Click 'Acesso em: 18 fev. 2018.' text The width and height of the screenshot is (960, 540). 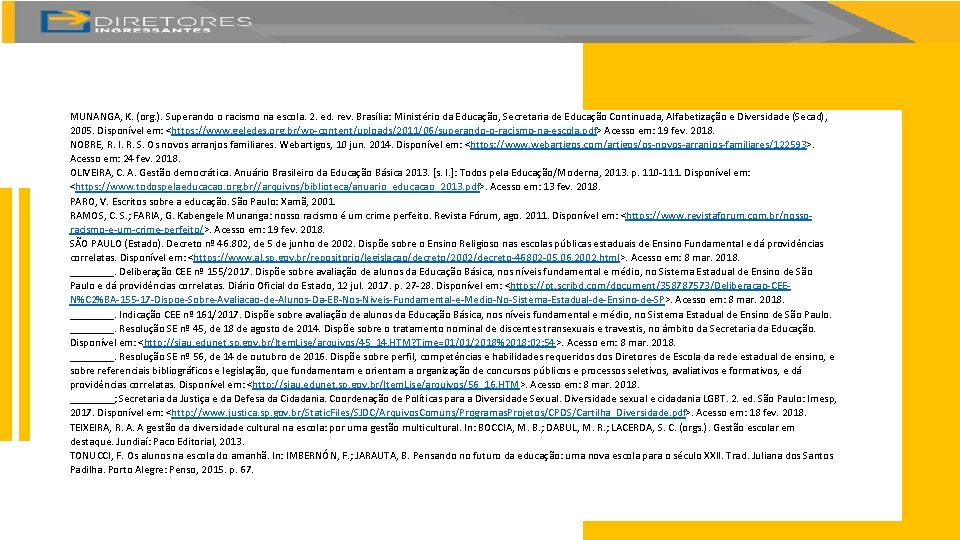751,413
